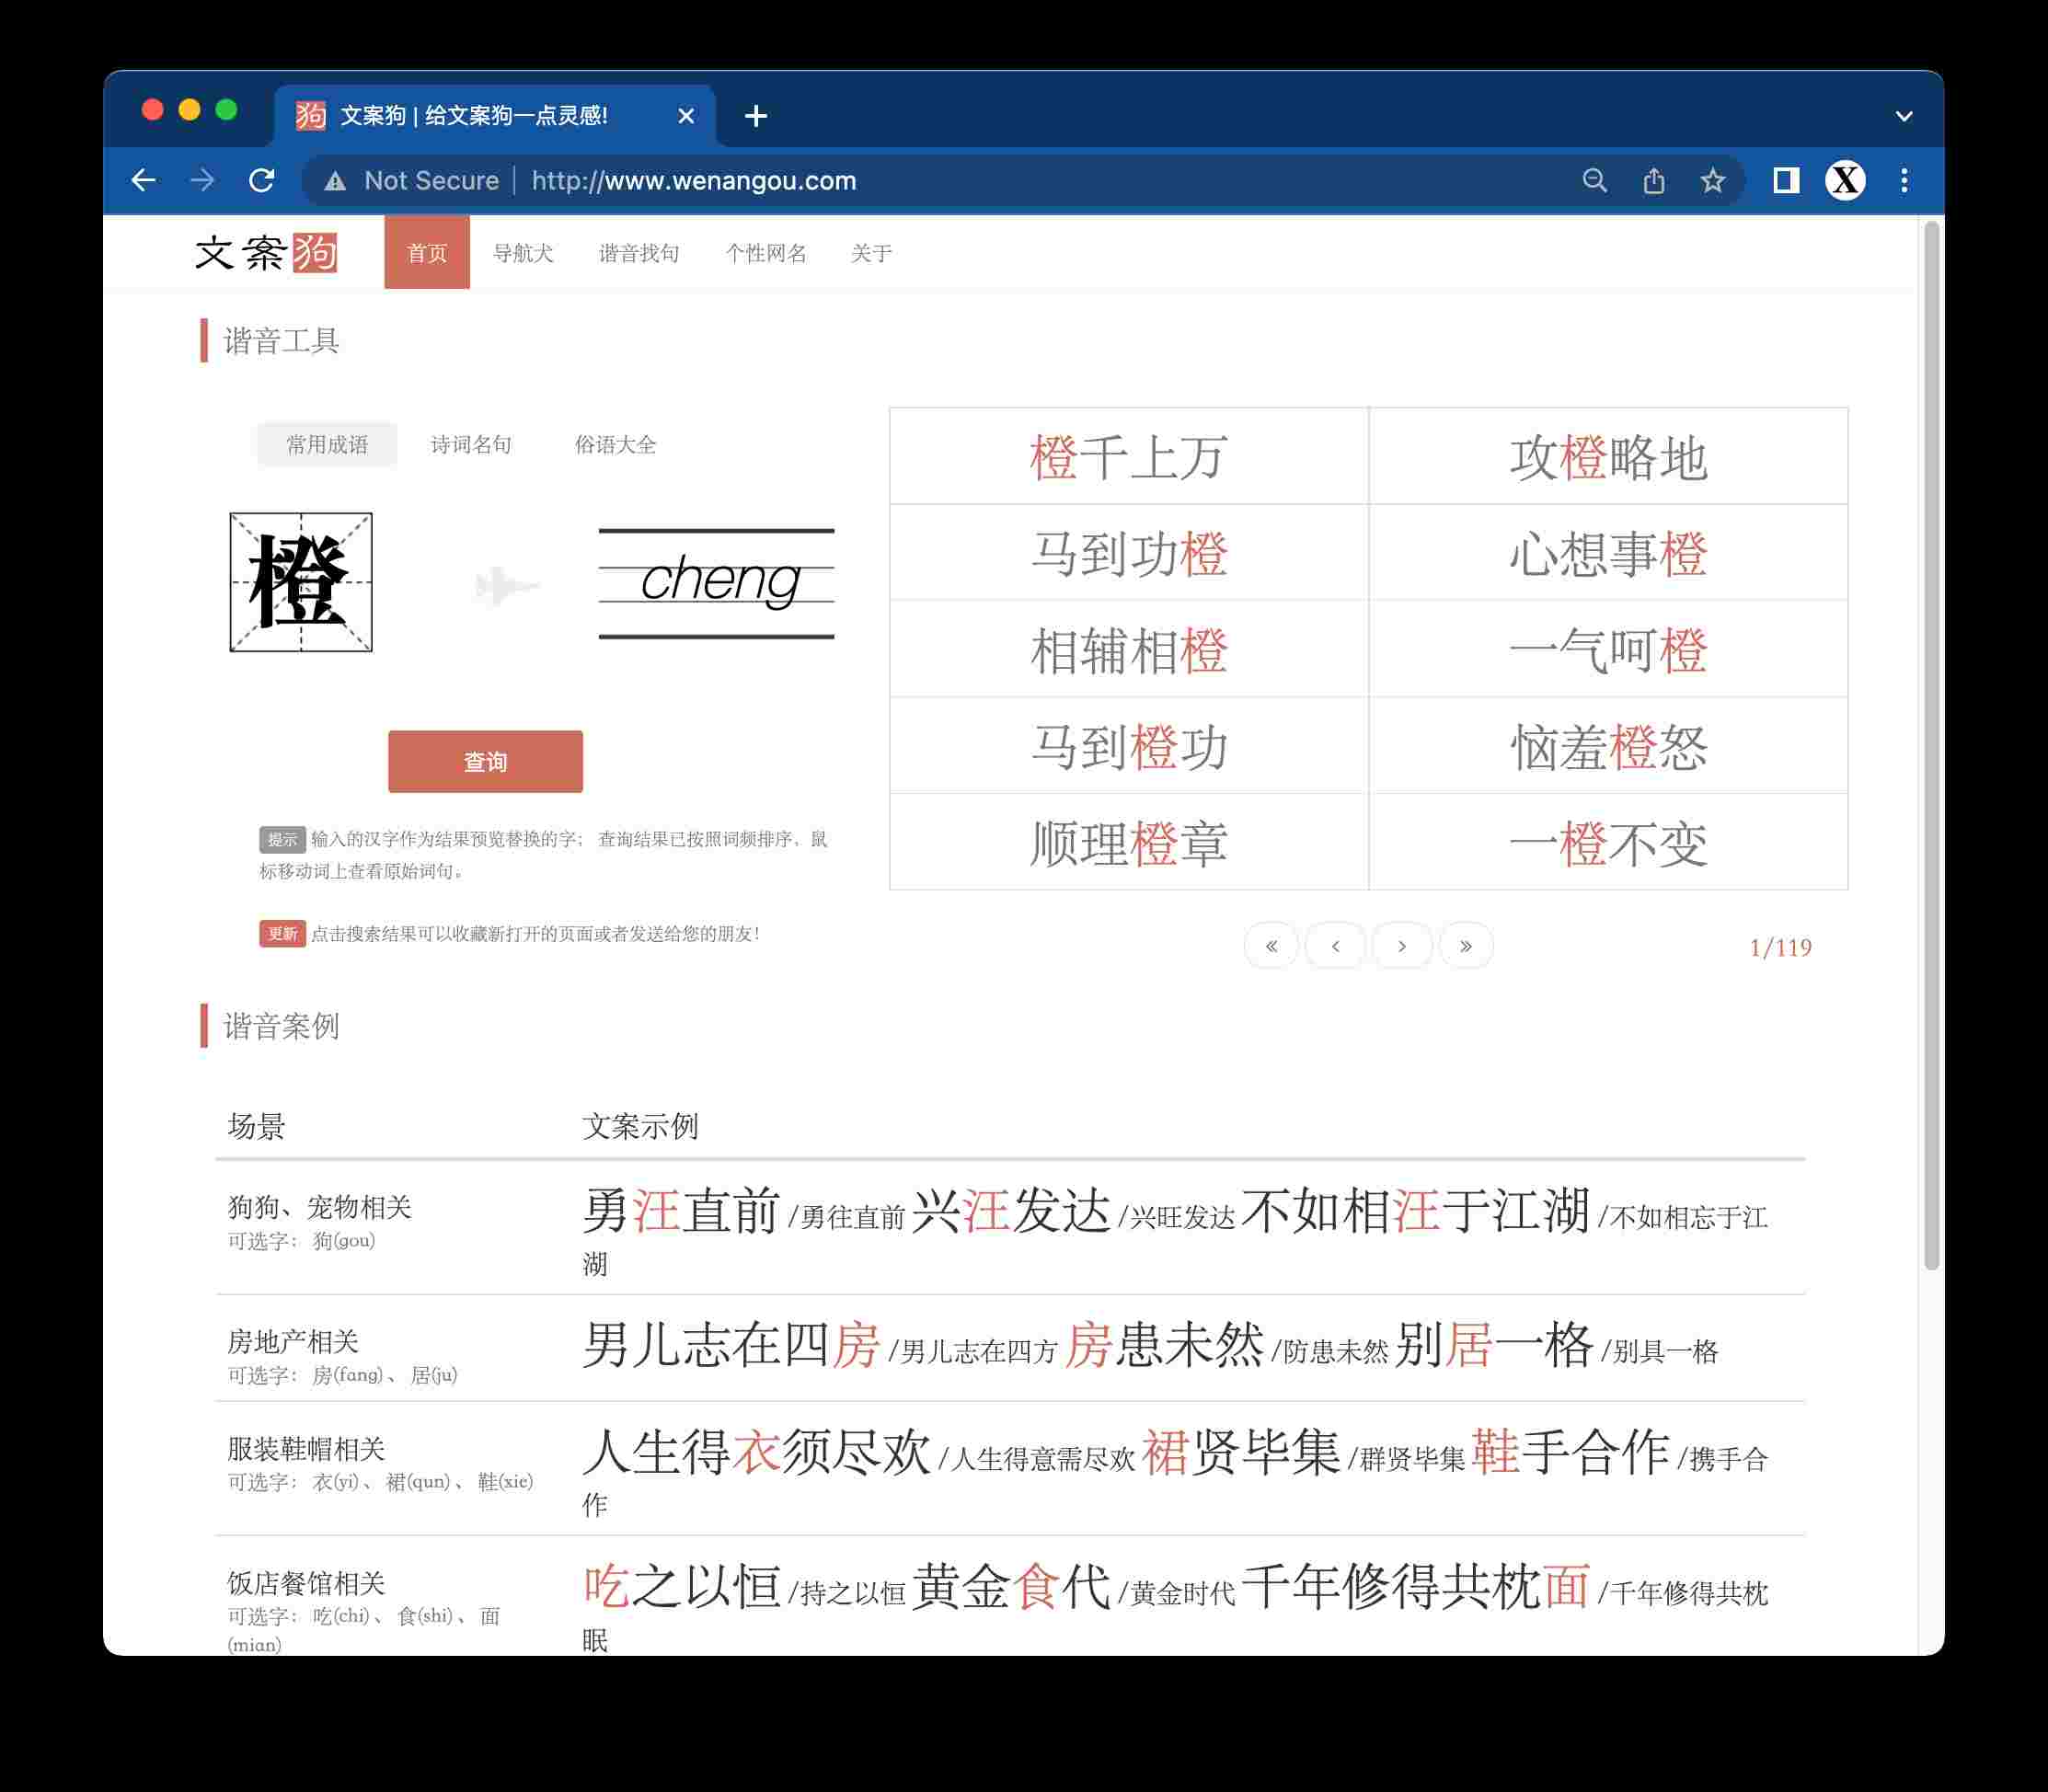
Task: Click example phrase 男儿志在四房
Action: click(731, 1344)
